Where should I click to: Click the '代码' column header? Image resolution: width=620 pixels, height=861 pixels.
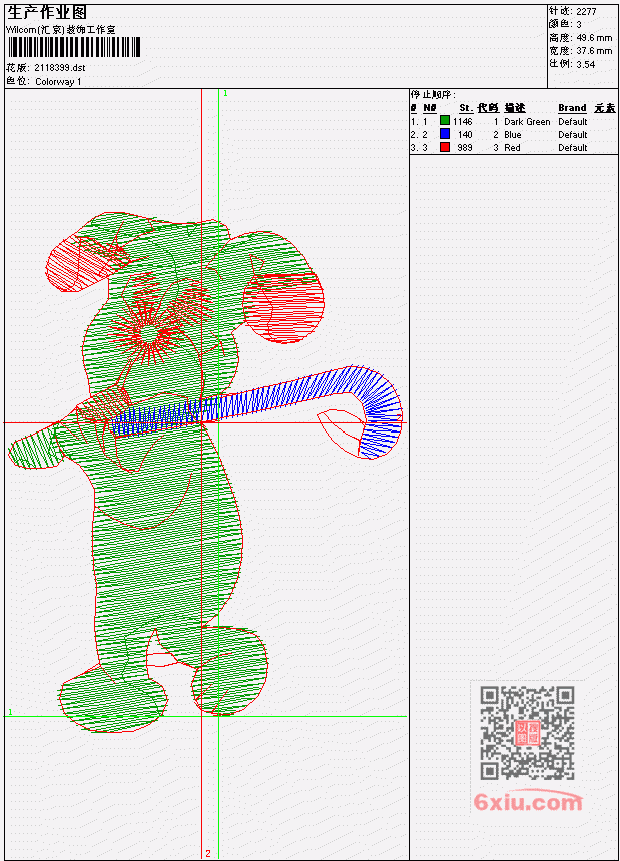pyautogui.click(x=488, y=108)
